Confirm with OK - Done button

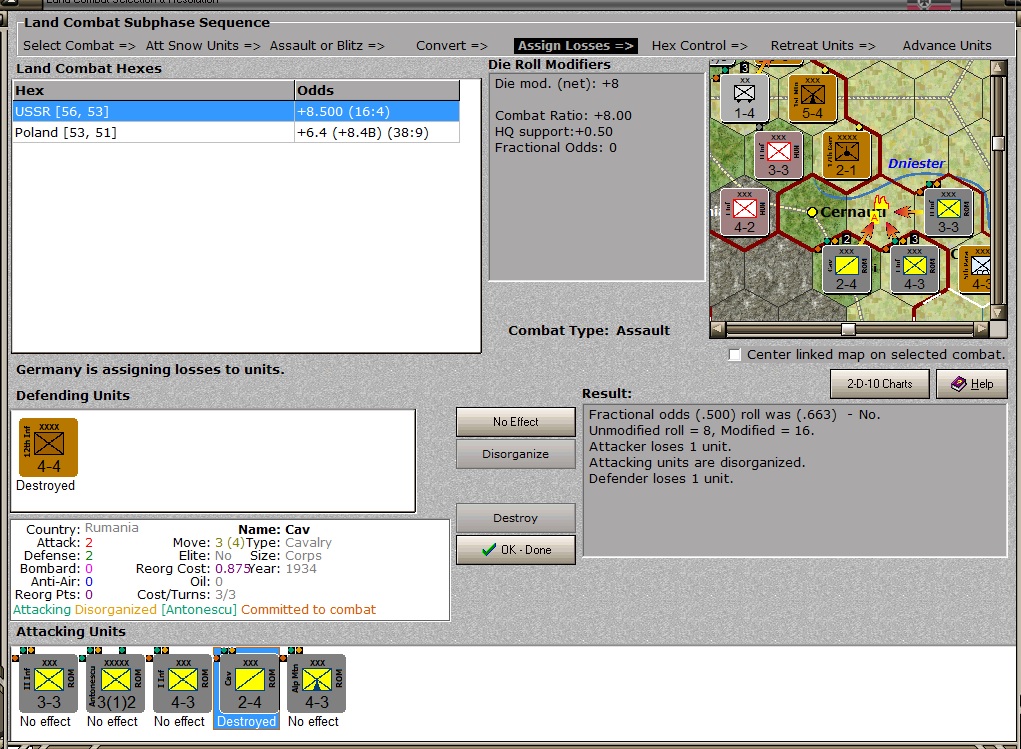coord(516,550)
